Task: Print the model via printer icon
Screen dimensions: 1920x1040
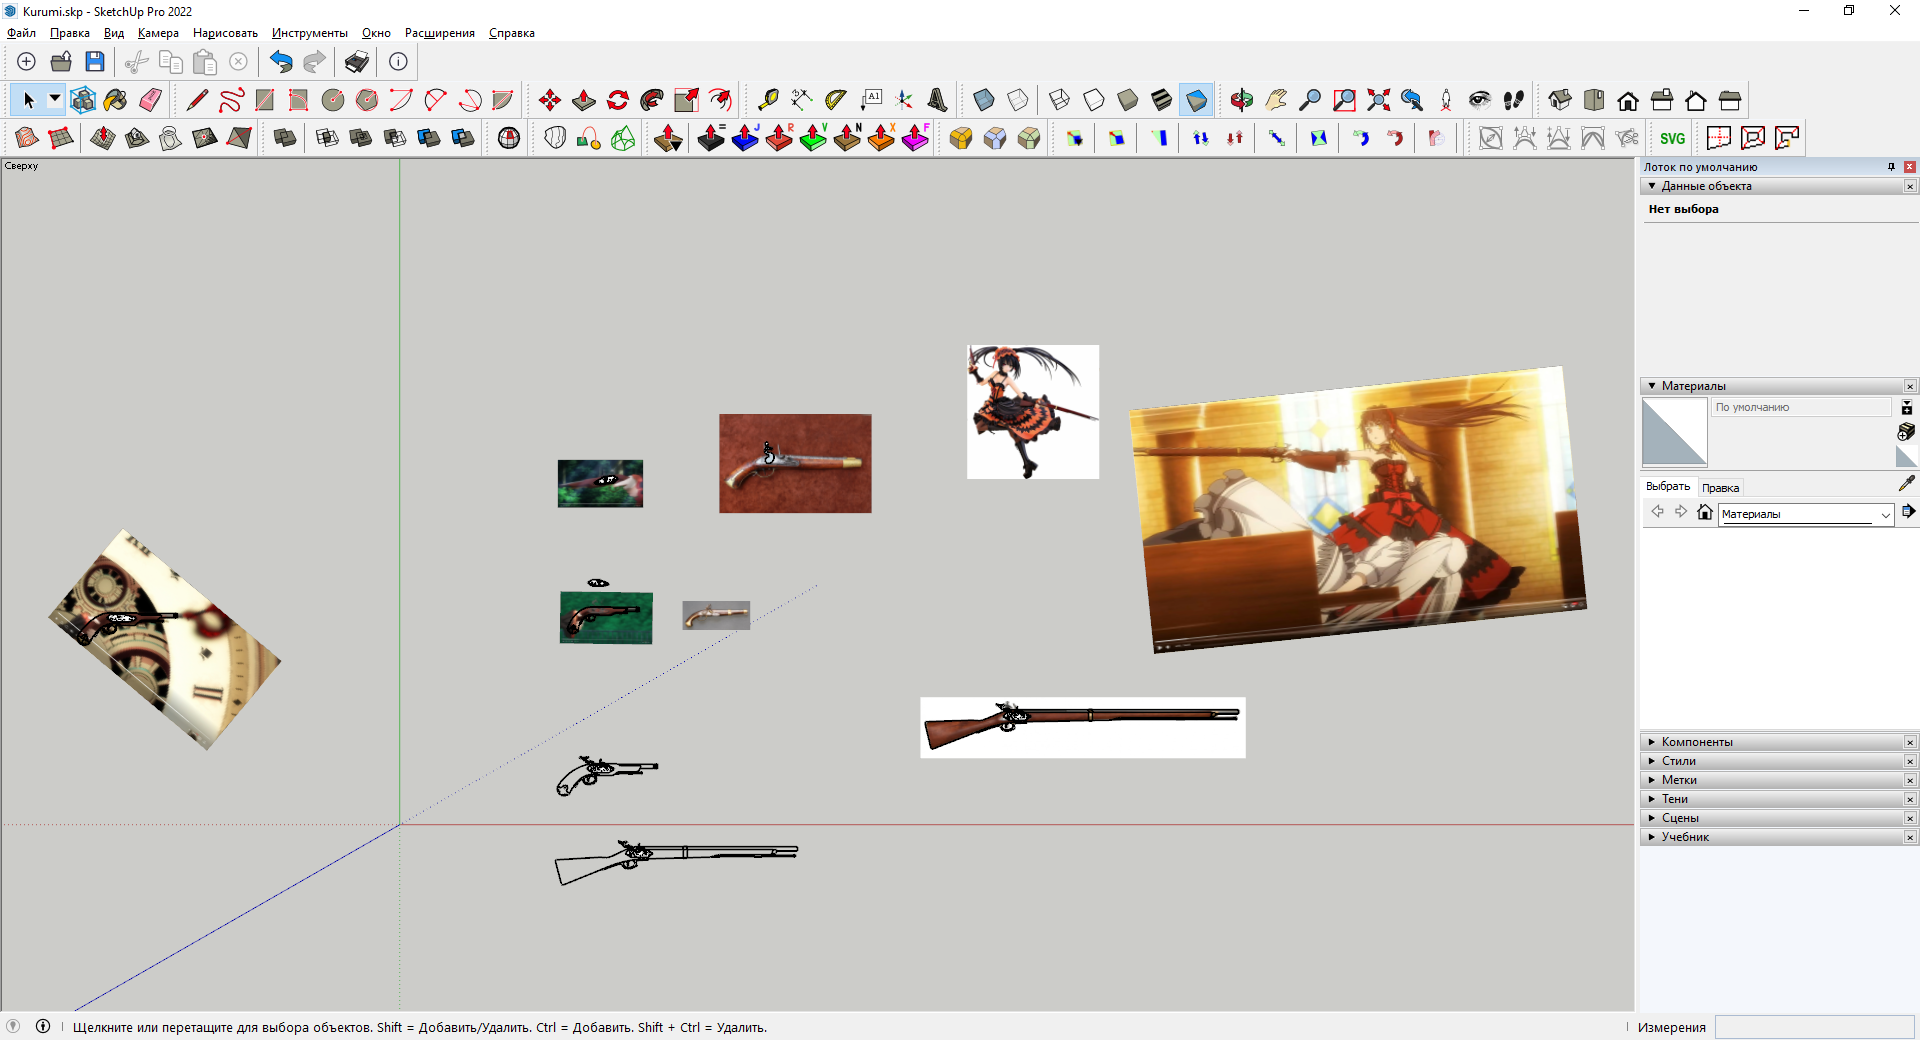Action: 357,62
